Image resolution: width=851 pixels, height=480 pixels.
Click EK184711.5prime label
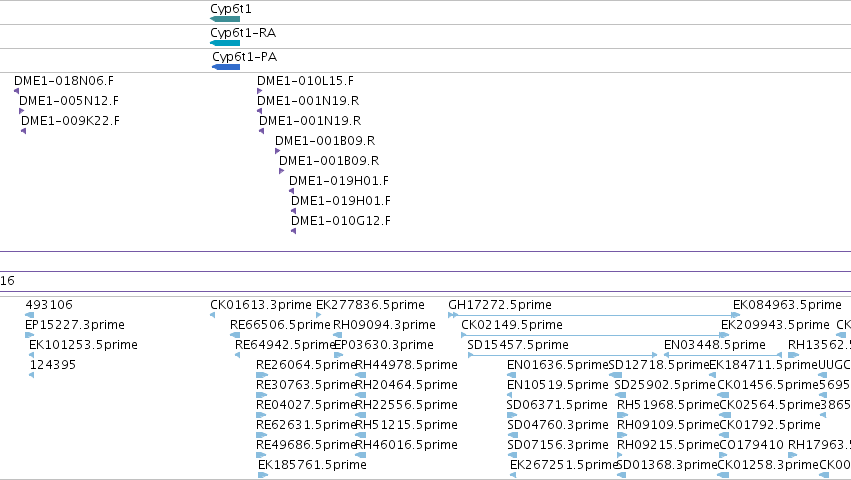click(763, 365)
